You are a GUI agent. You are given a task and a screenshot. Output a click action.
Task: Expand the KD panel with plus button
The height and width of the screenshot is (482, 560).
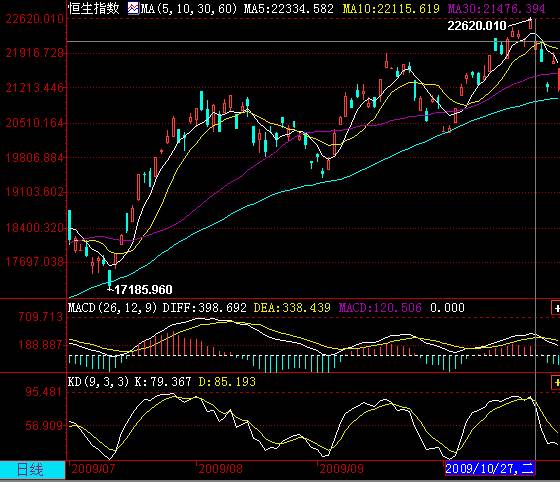click(x=556, y=382)
